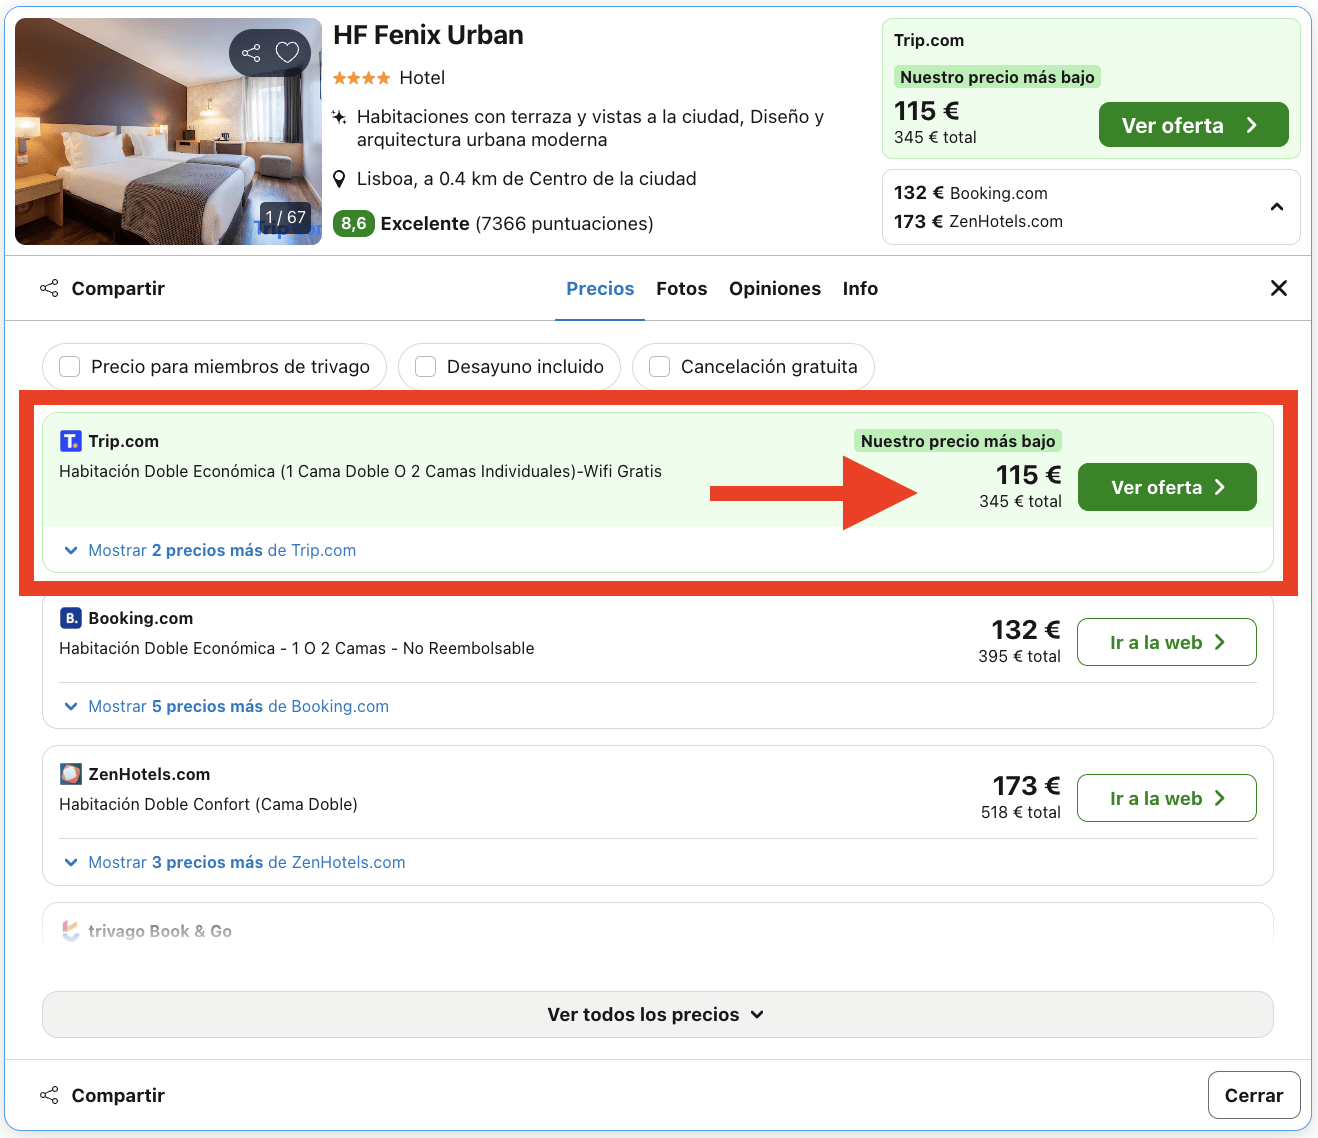
Task: Click Nuestro precio más bajo badge in price row
Action: point(958,441)
